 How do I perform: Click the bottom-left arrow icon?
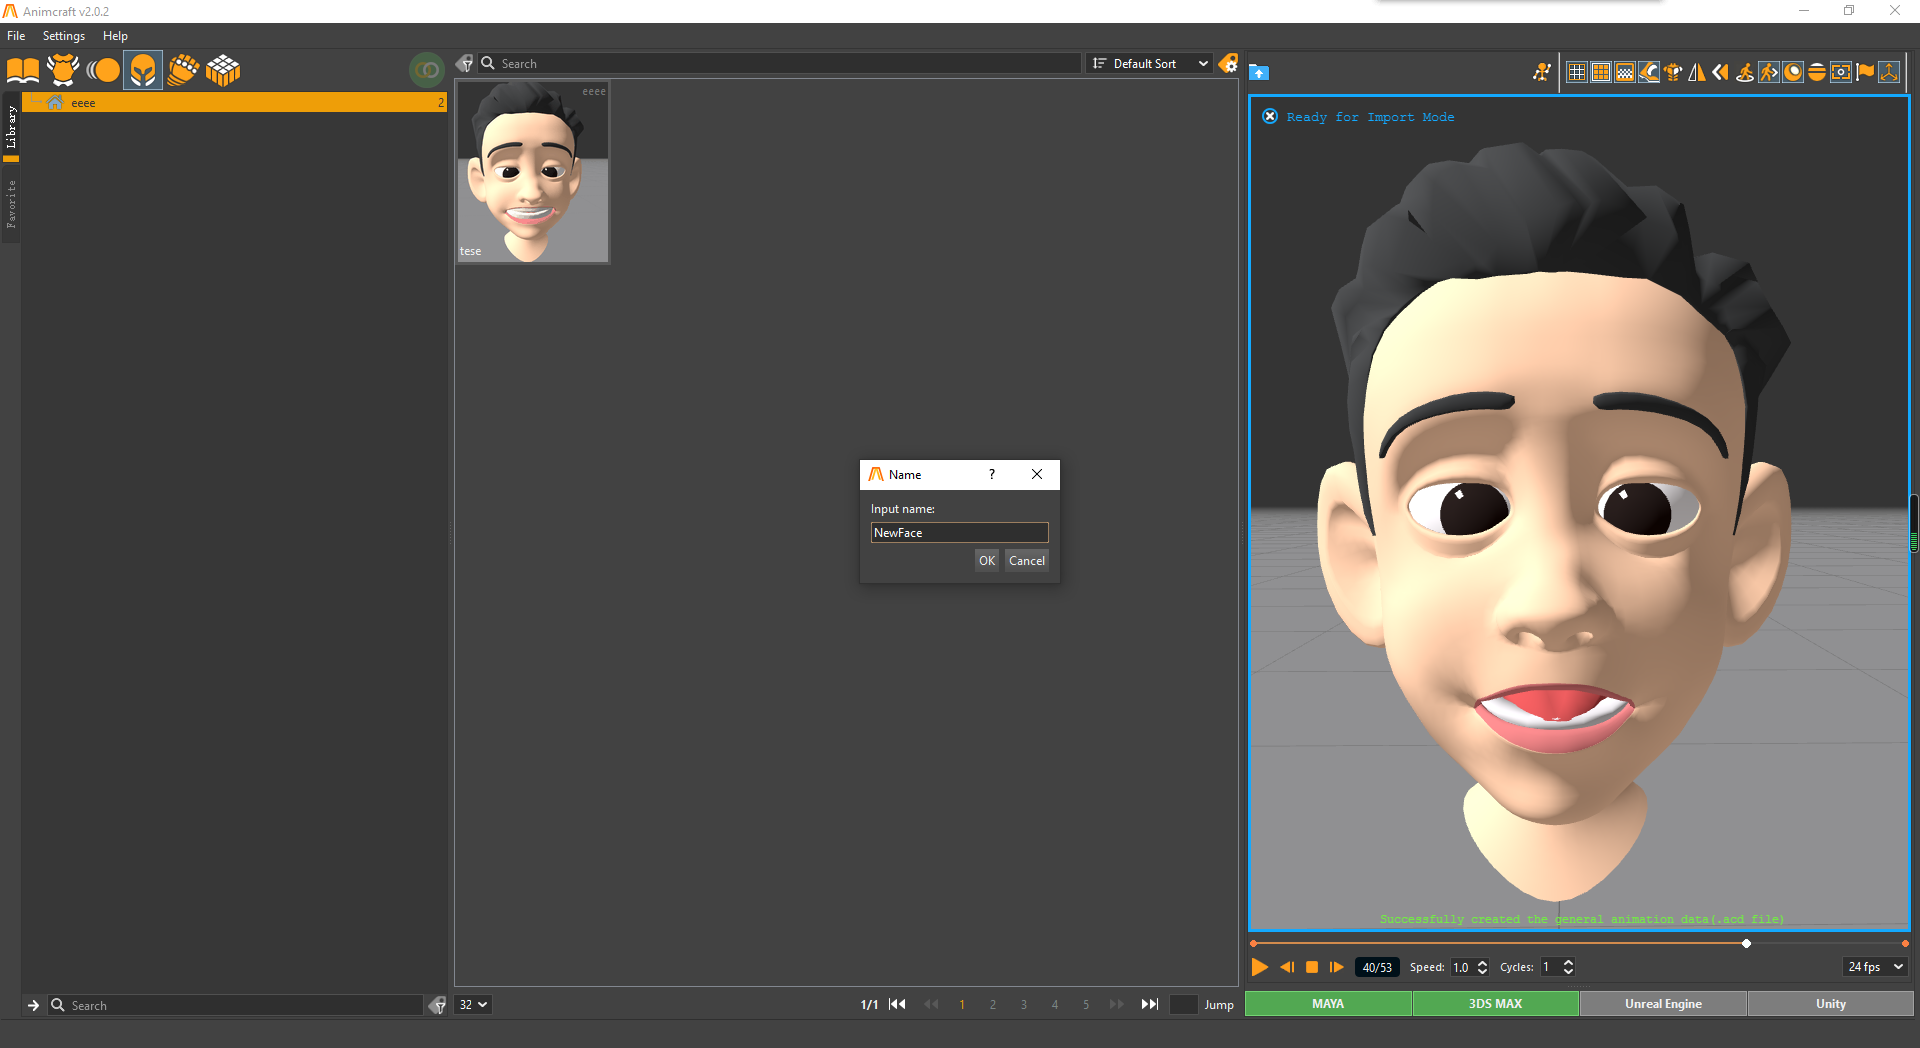click(33, 1006)
